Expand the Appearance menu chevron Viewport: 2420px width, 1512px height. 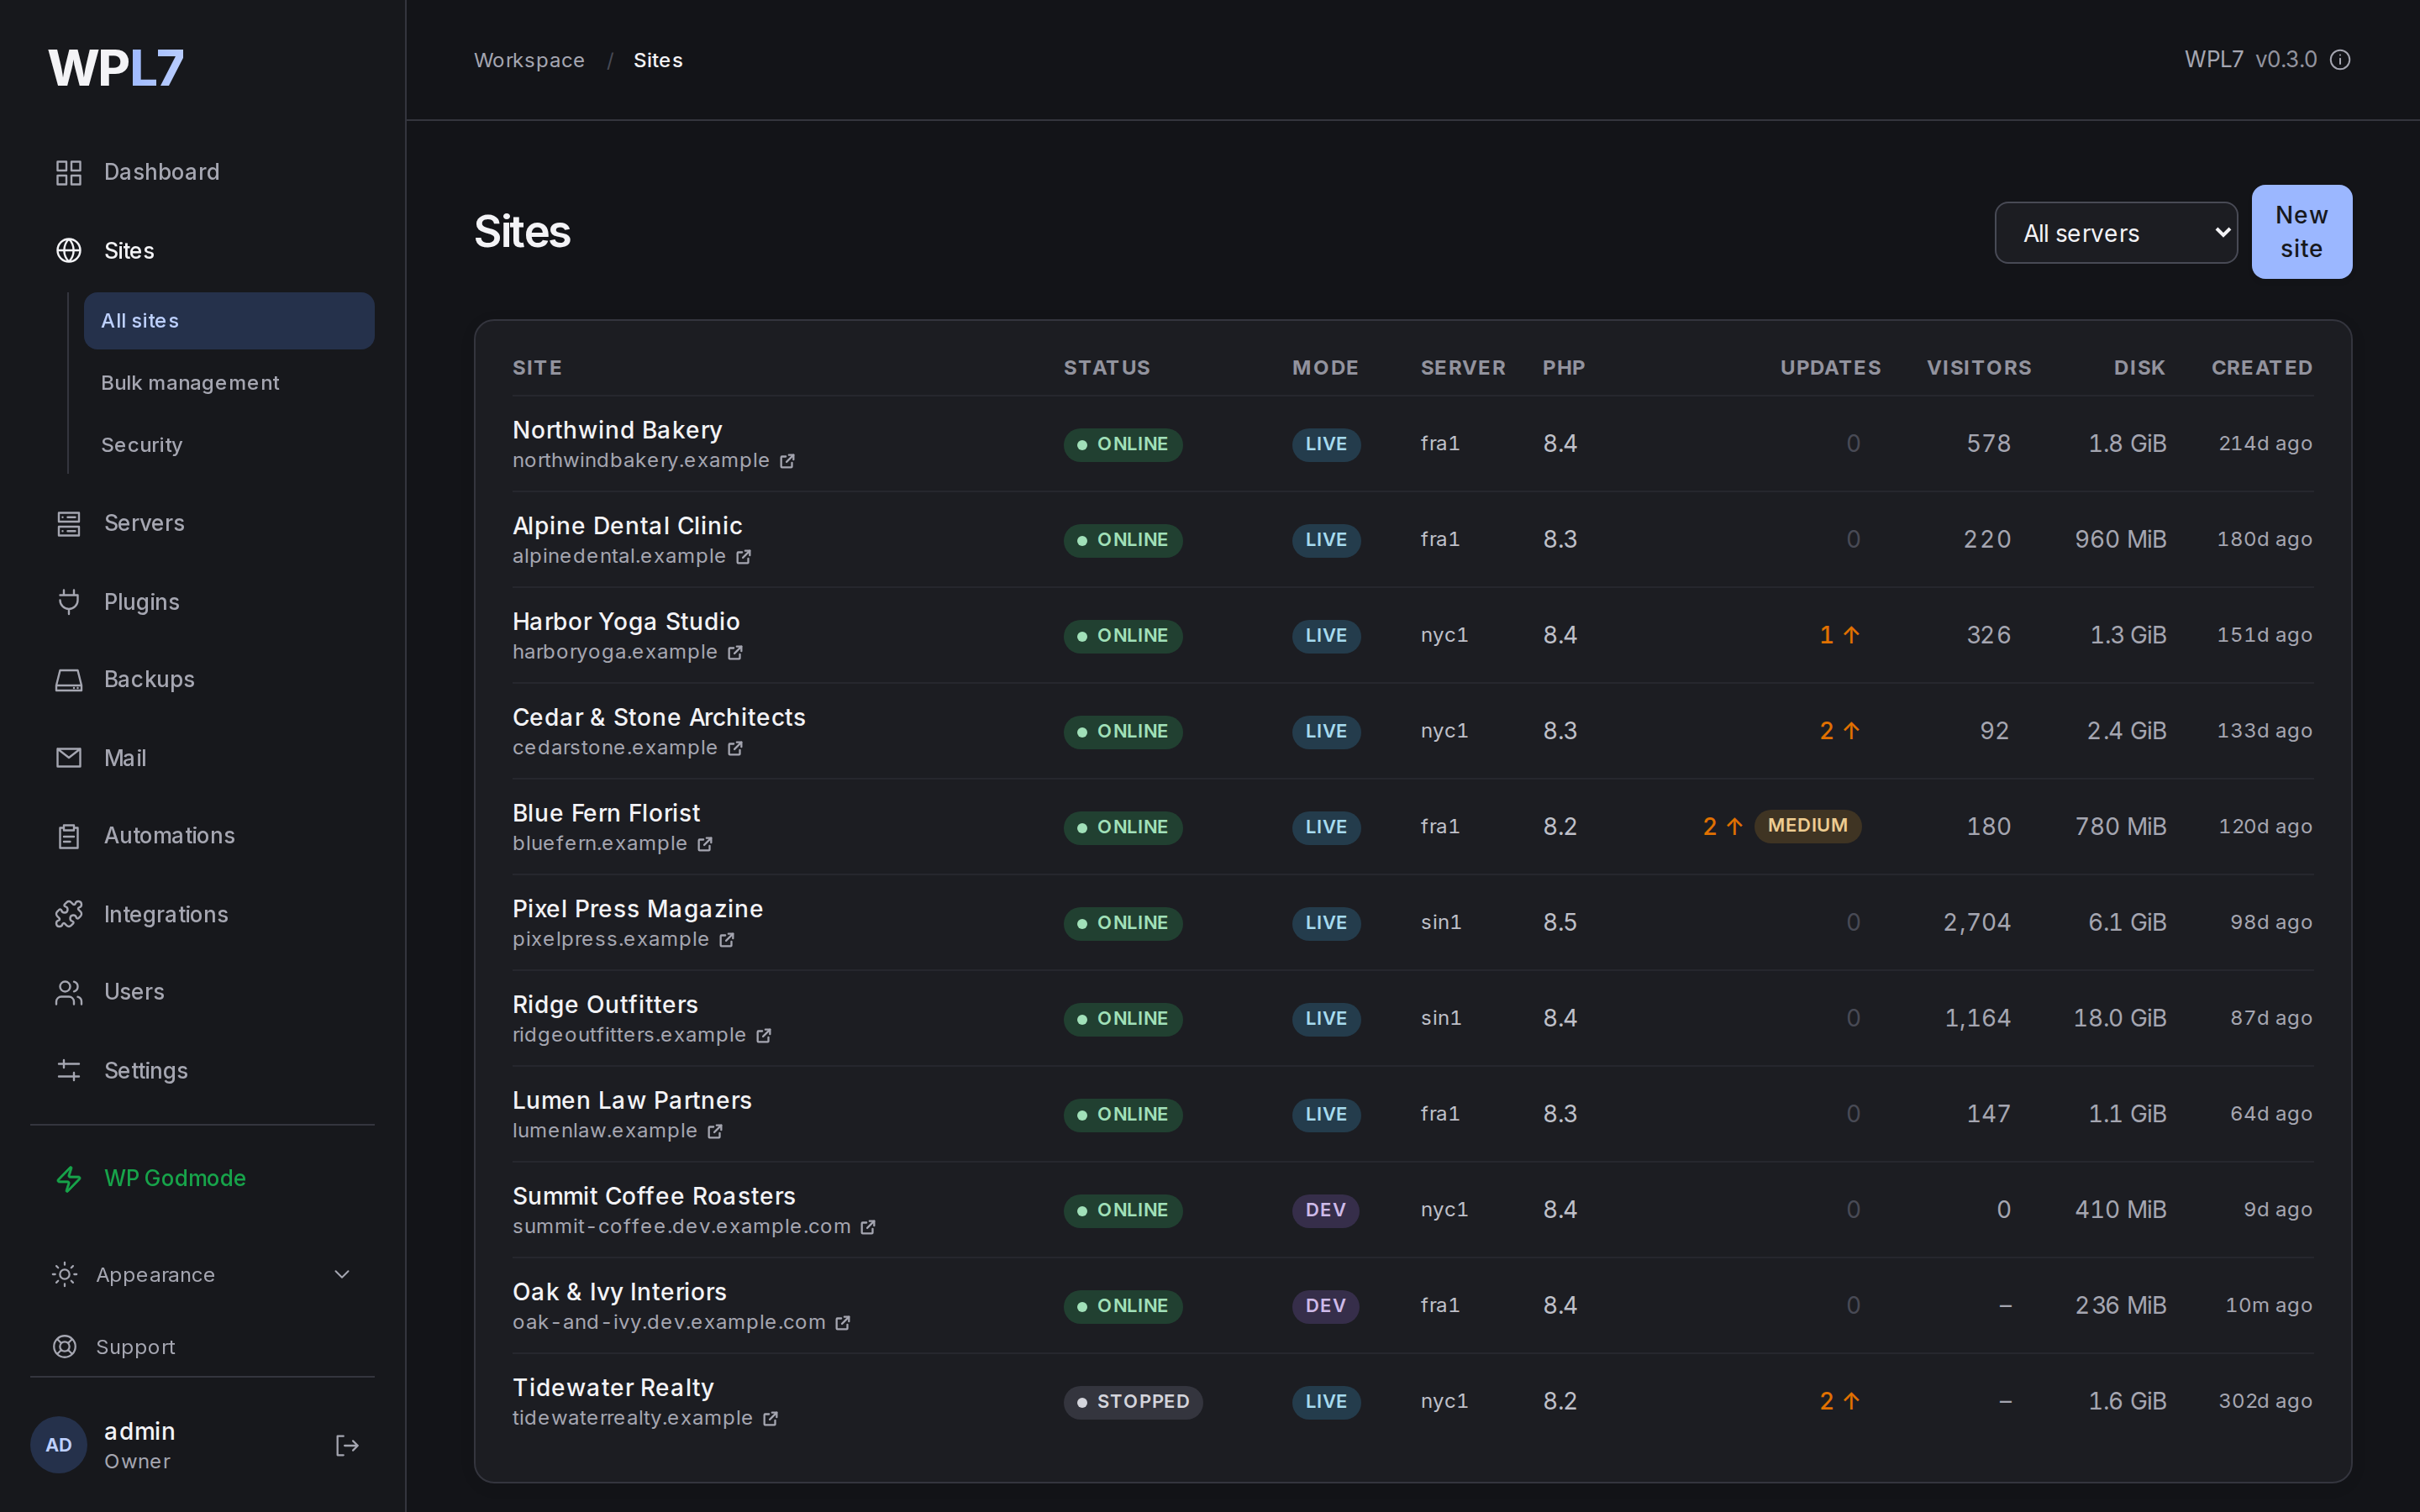point(342,1274)
